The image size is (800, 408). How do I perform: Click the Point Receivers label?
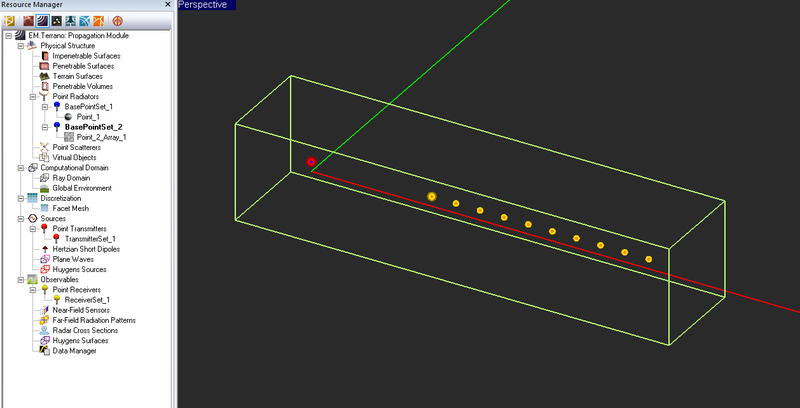tap(77, 290)
